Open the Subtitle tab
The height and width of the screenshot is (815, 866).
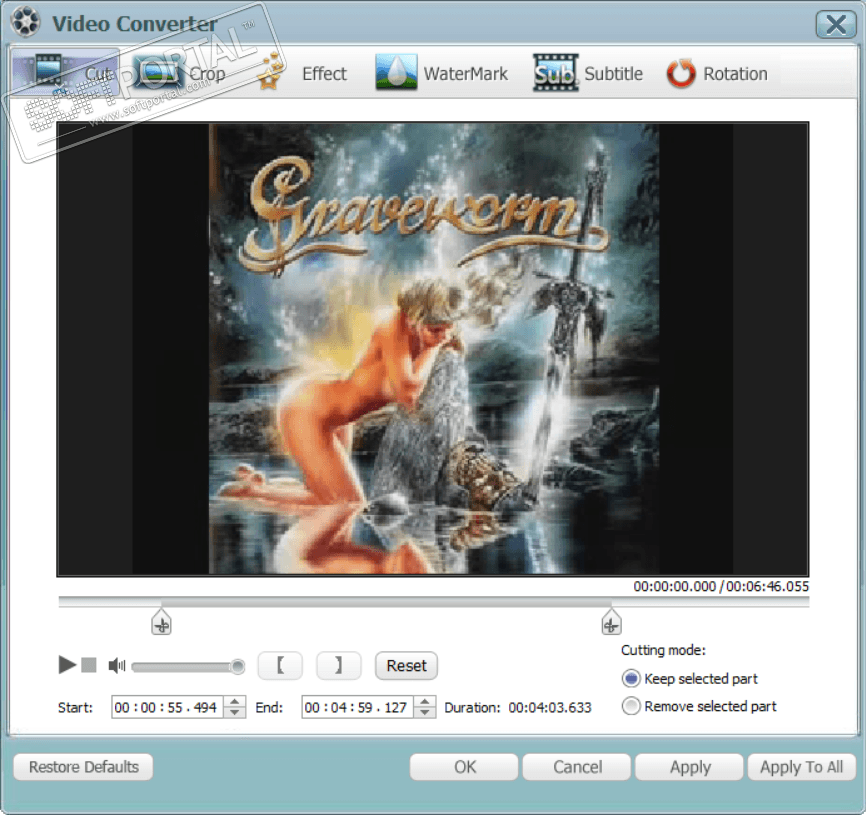[x=588, y=73]
